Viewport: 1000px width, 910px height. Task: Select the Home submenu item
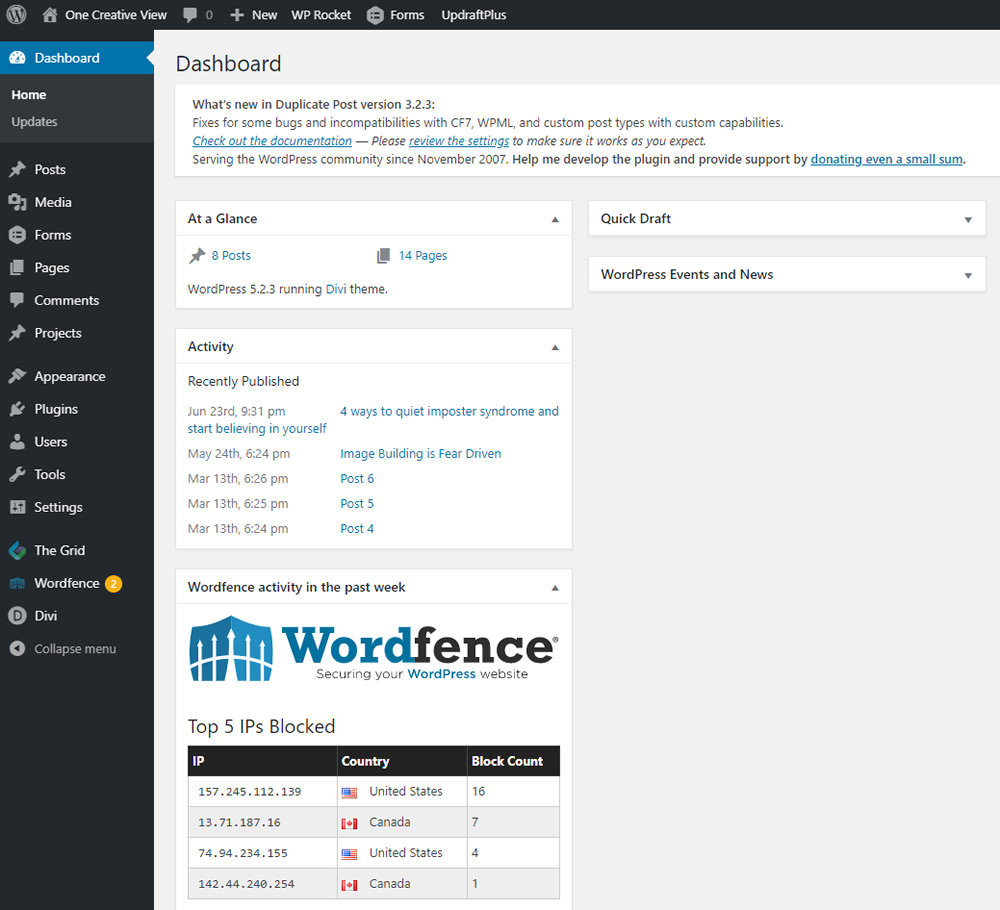point(29,94)
